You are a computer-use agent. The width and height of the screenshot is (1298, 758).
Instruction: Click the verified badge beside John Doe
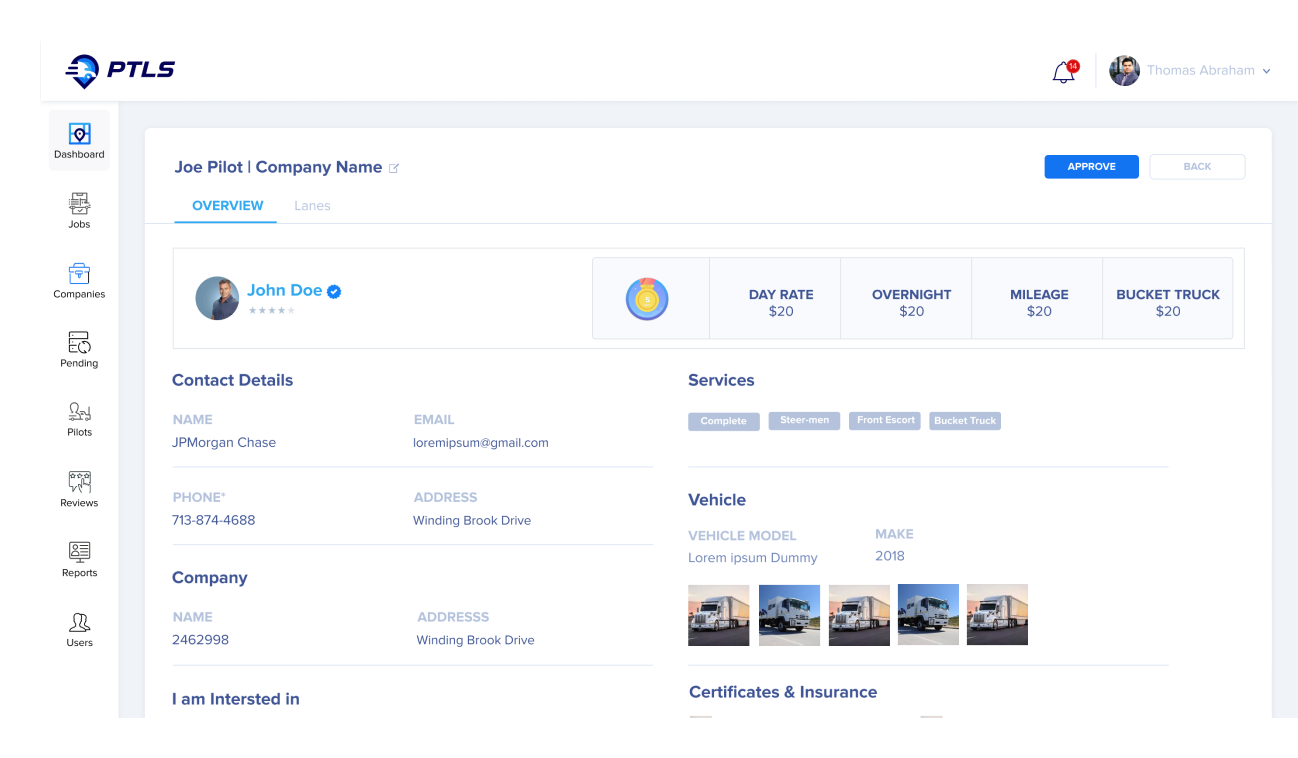pyautogui.click(x=335, y=291)
